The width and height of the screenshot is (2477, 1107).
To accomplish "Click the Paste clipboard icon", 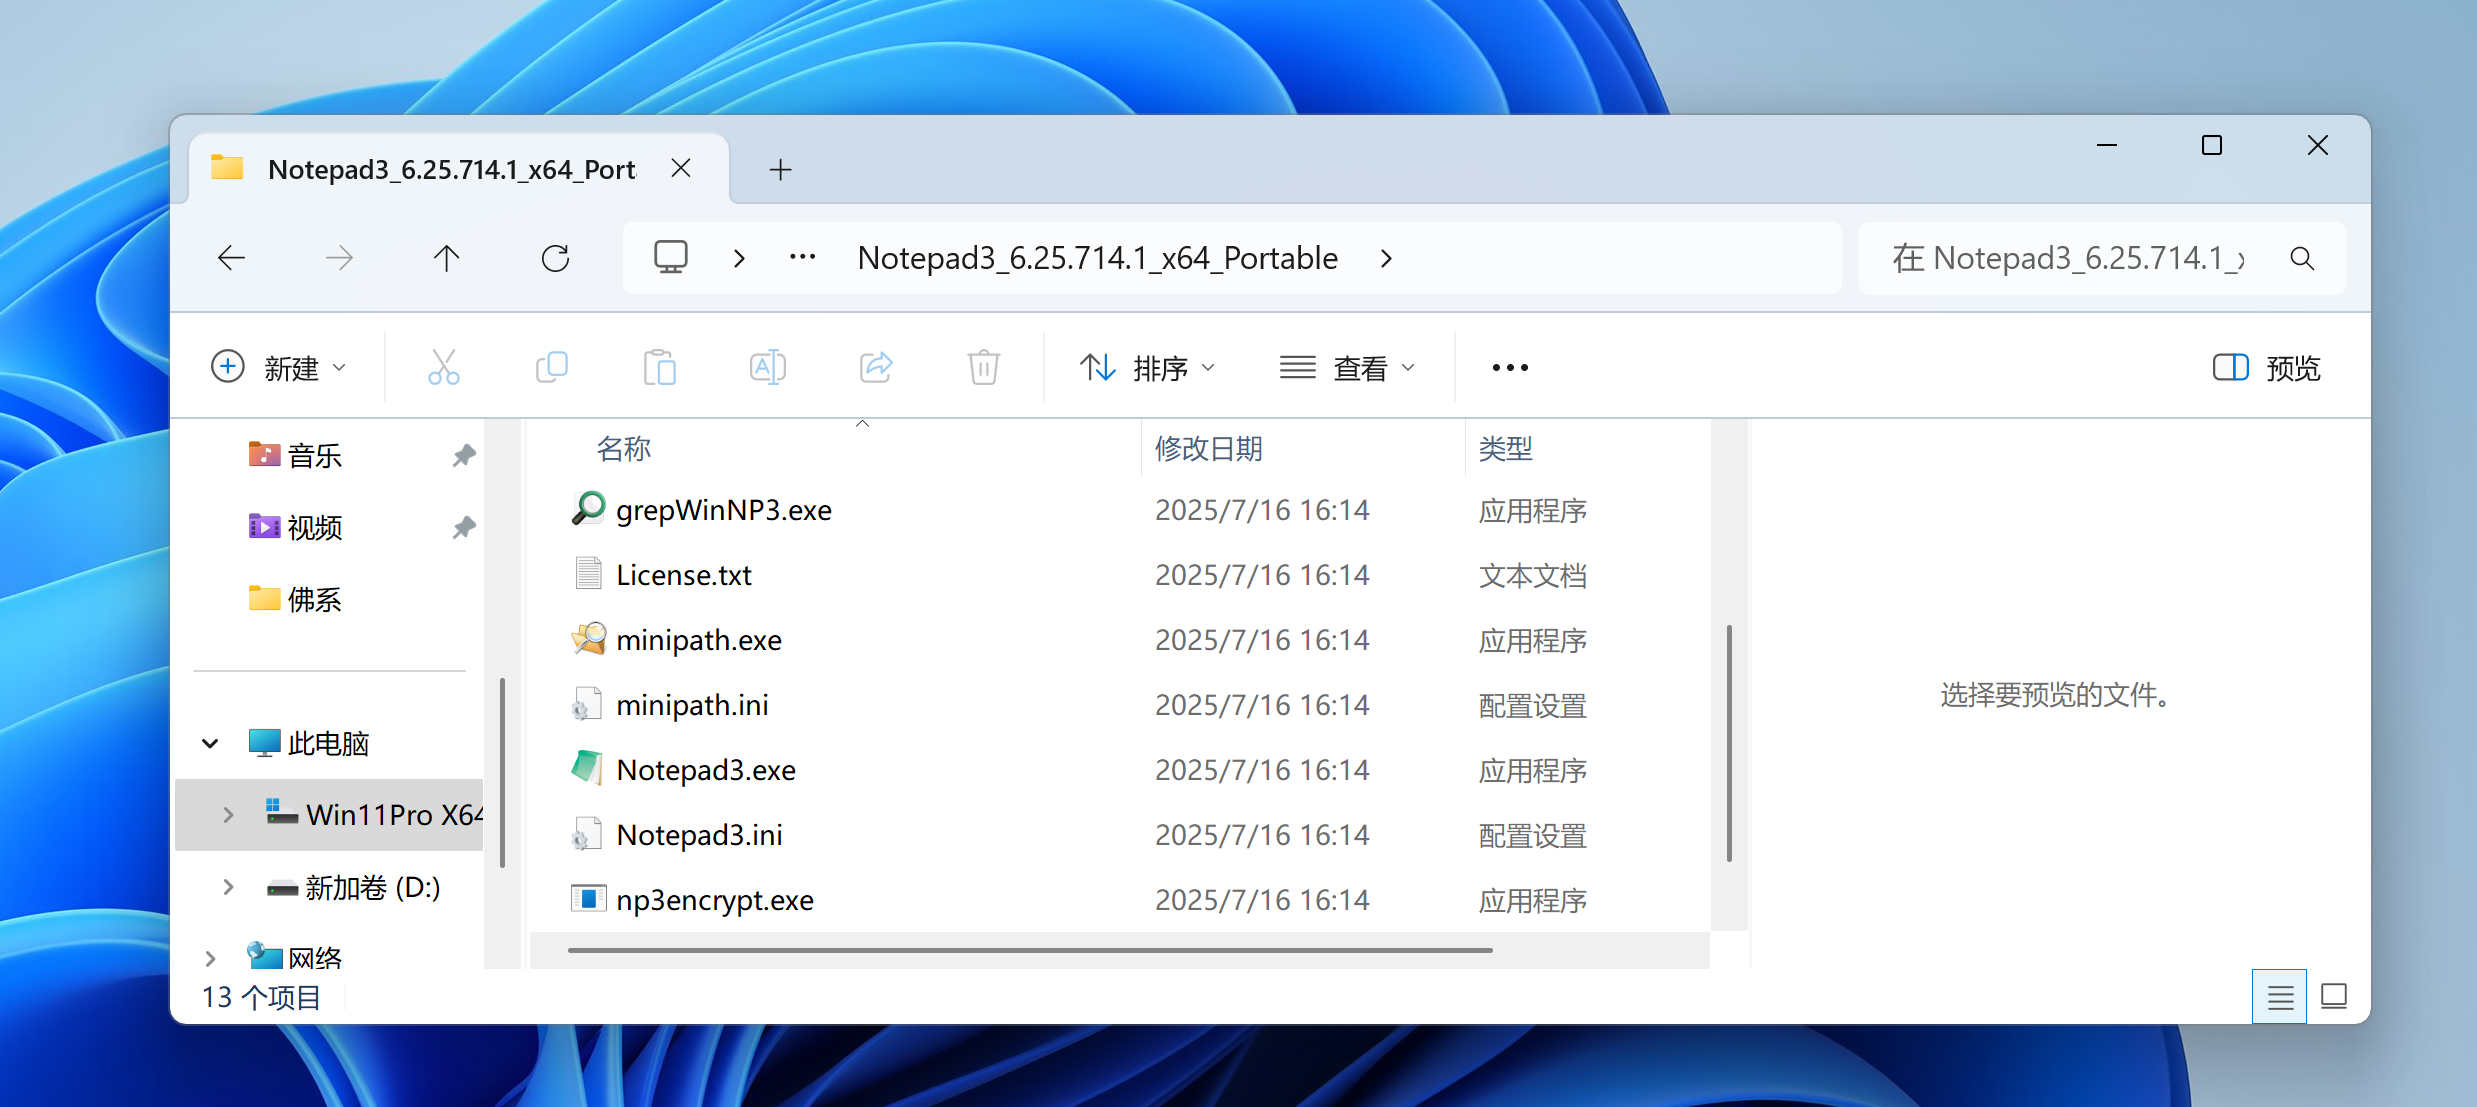I will (659, 367).
